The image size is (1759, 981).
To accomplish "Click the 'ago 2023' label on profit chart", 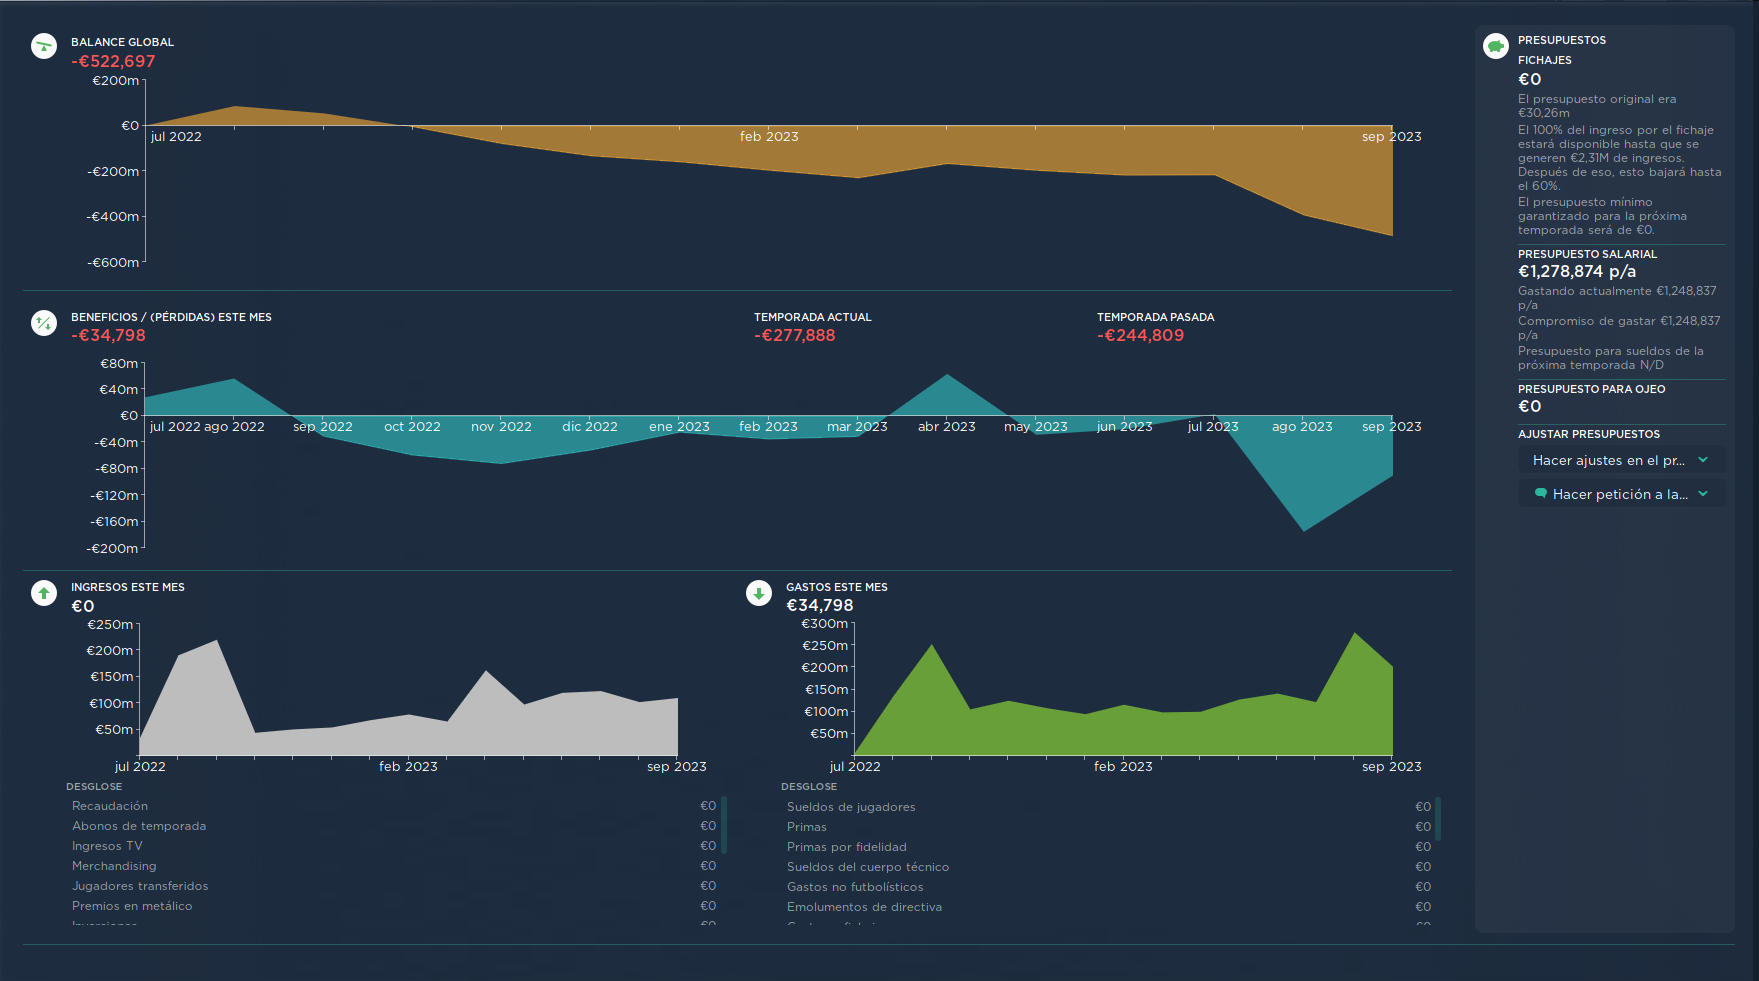I will [1302, 426].
